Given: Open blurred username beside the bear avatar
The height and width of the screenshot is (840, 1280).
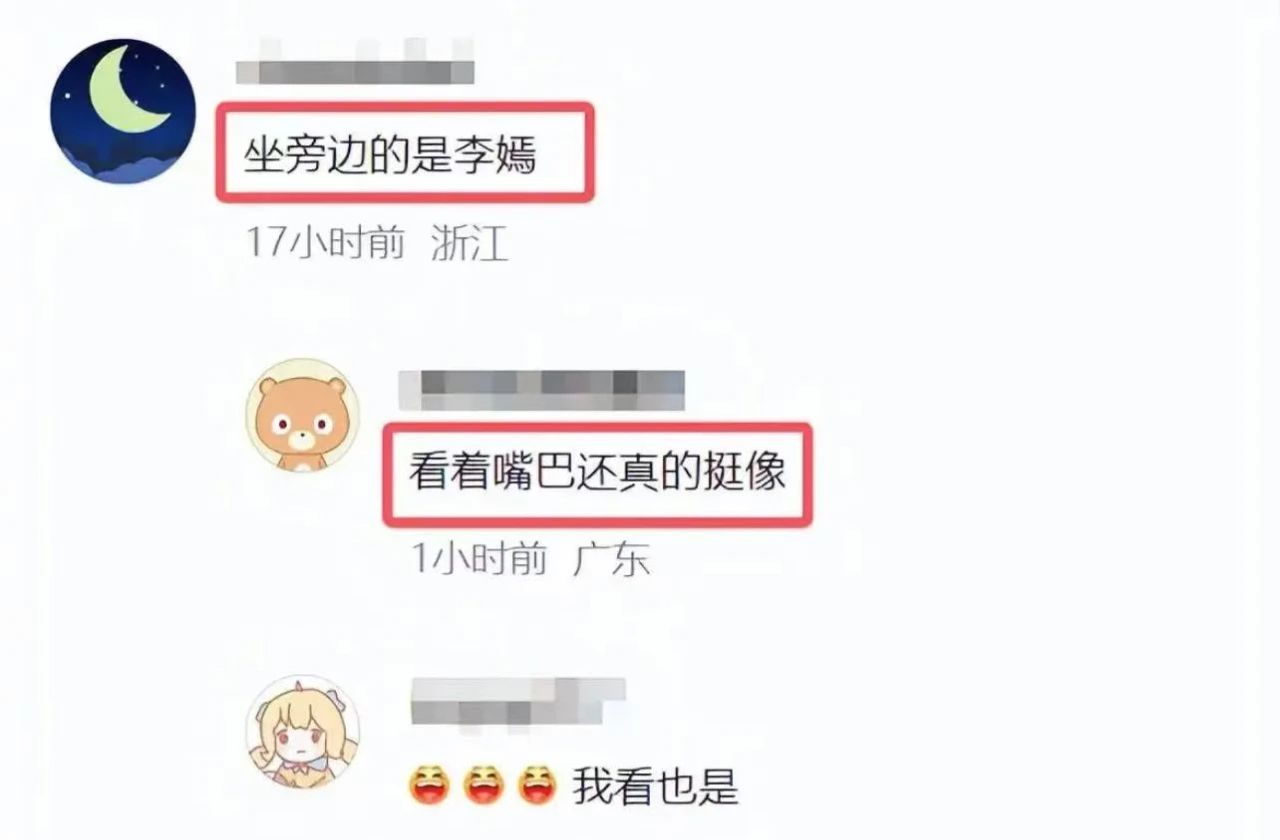Looking at the screenshot, I should pos(541,389).
